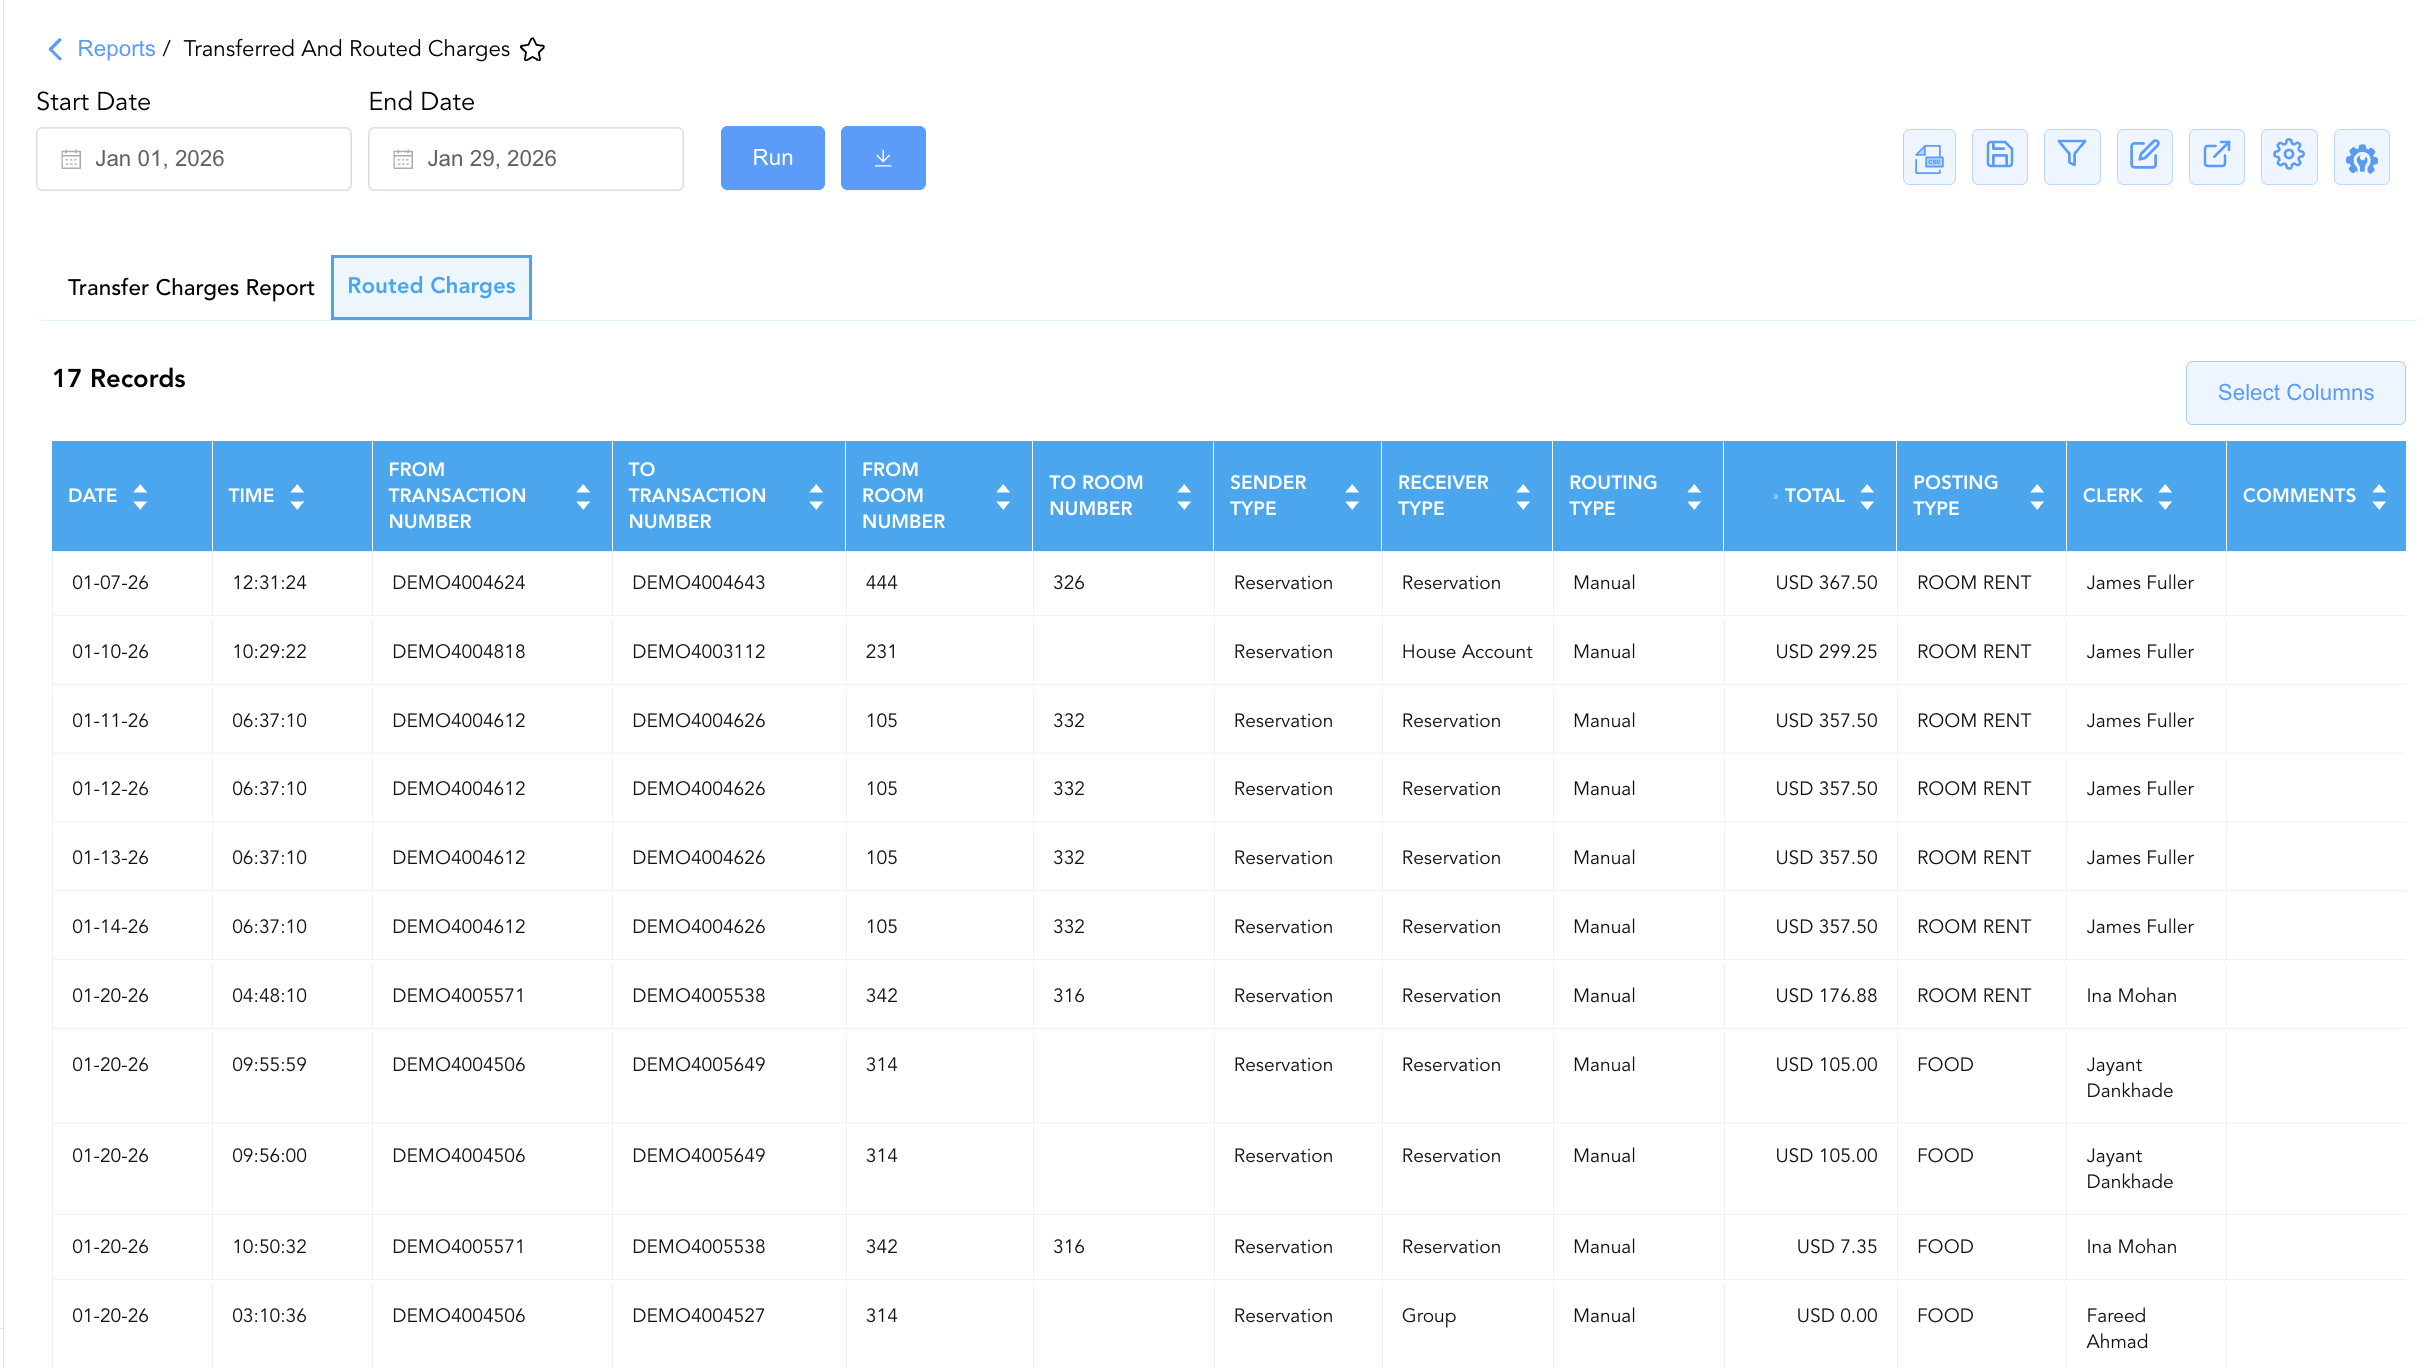Click the edit pencil icon
Screen dimensions: 2436x1368
pyautogui.click(x=2144, y=157)
